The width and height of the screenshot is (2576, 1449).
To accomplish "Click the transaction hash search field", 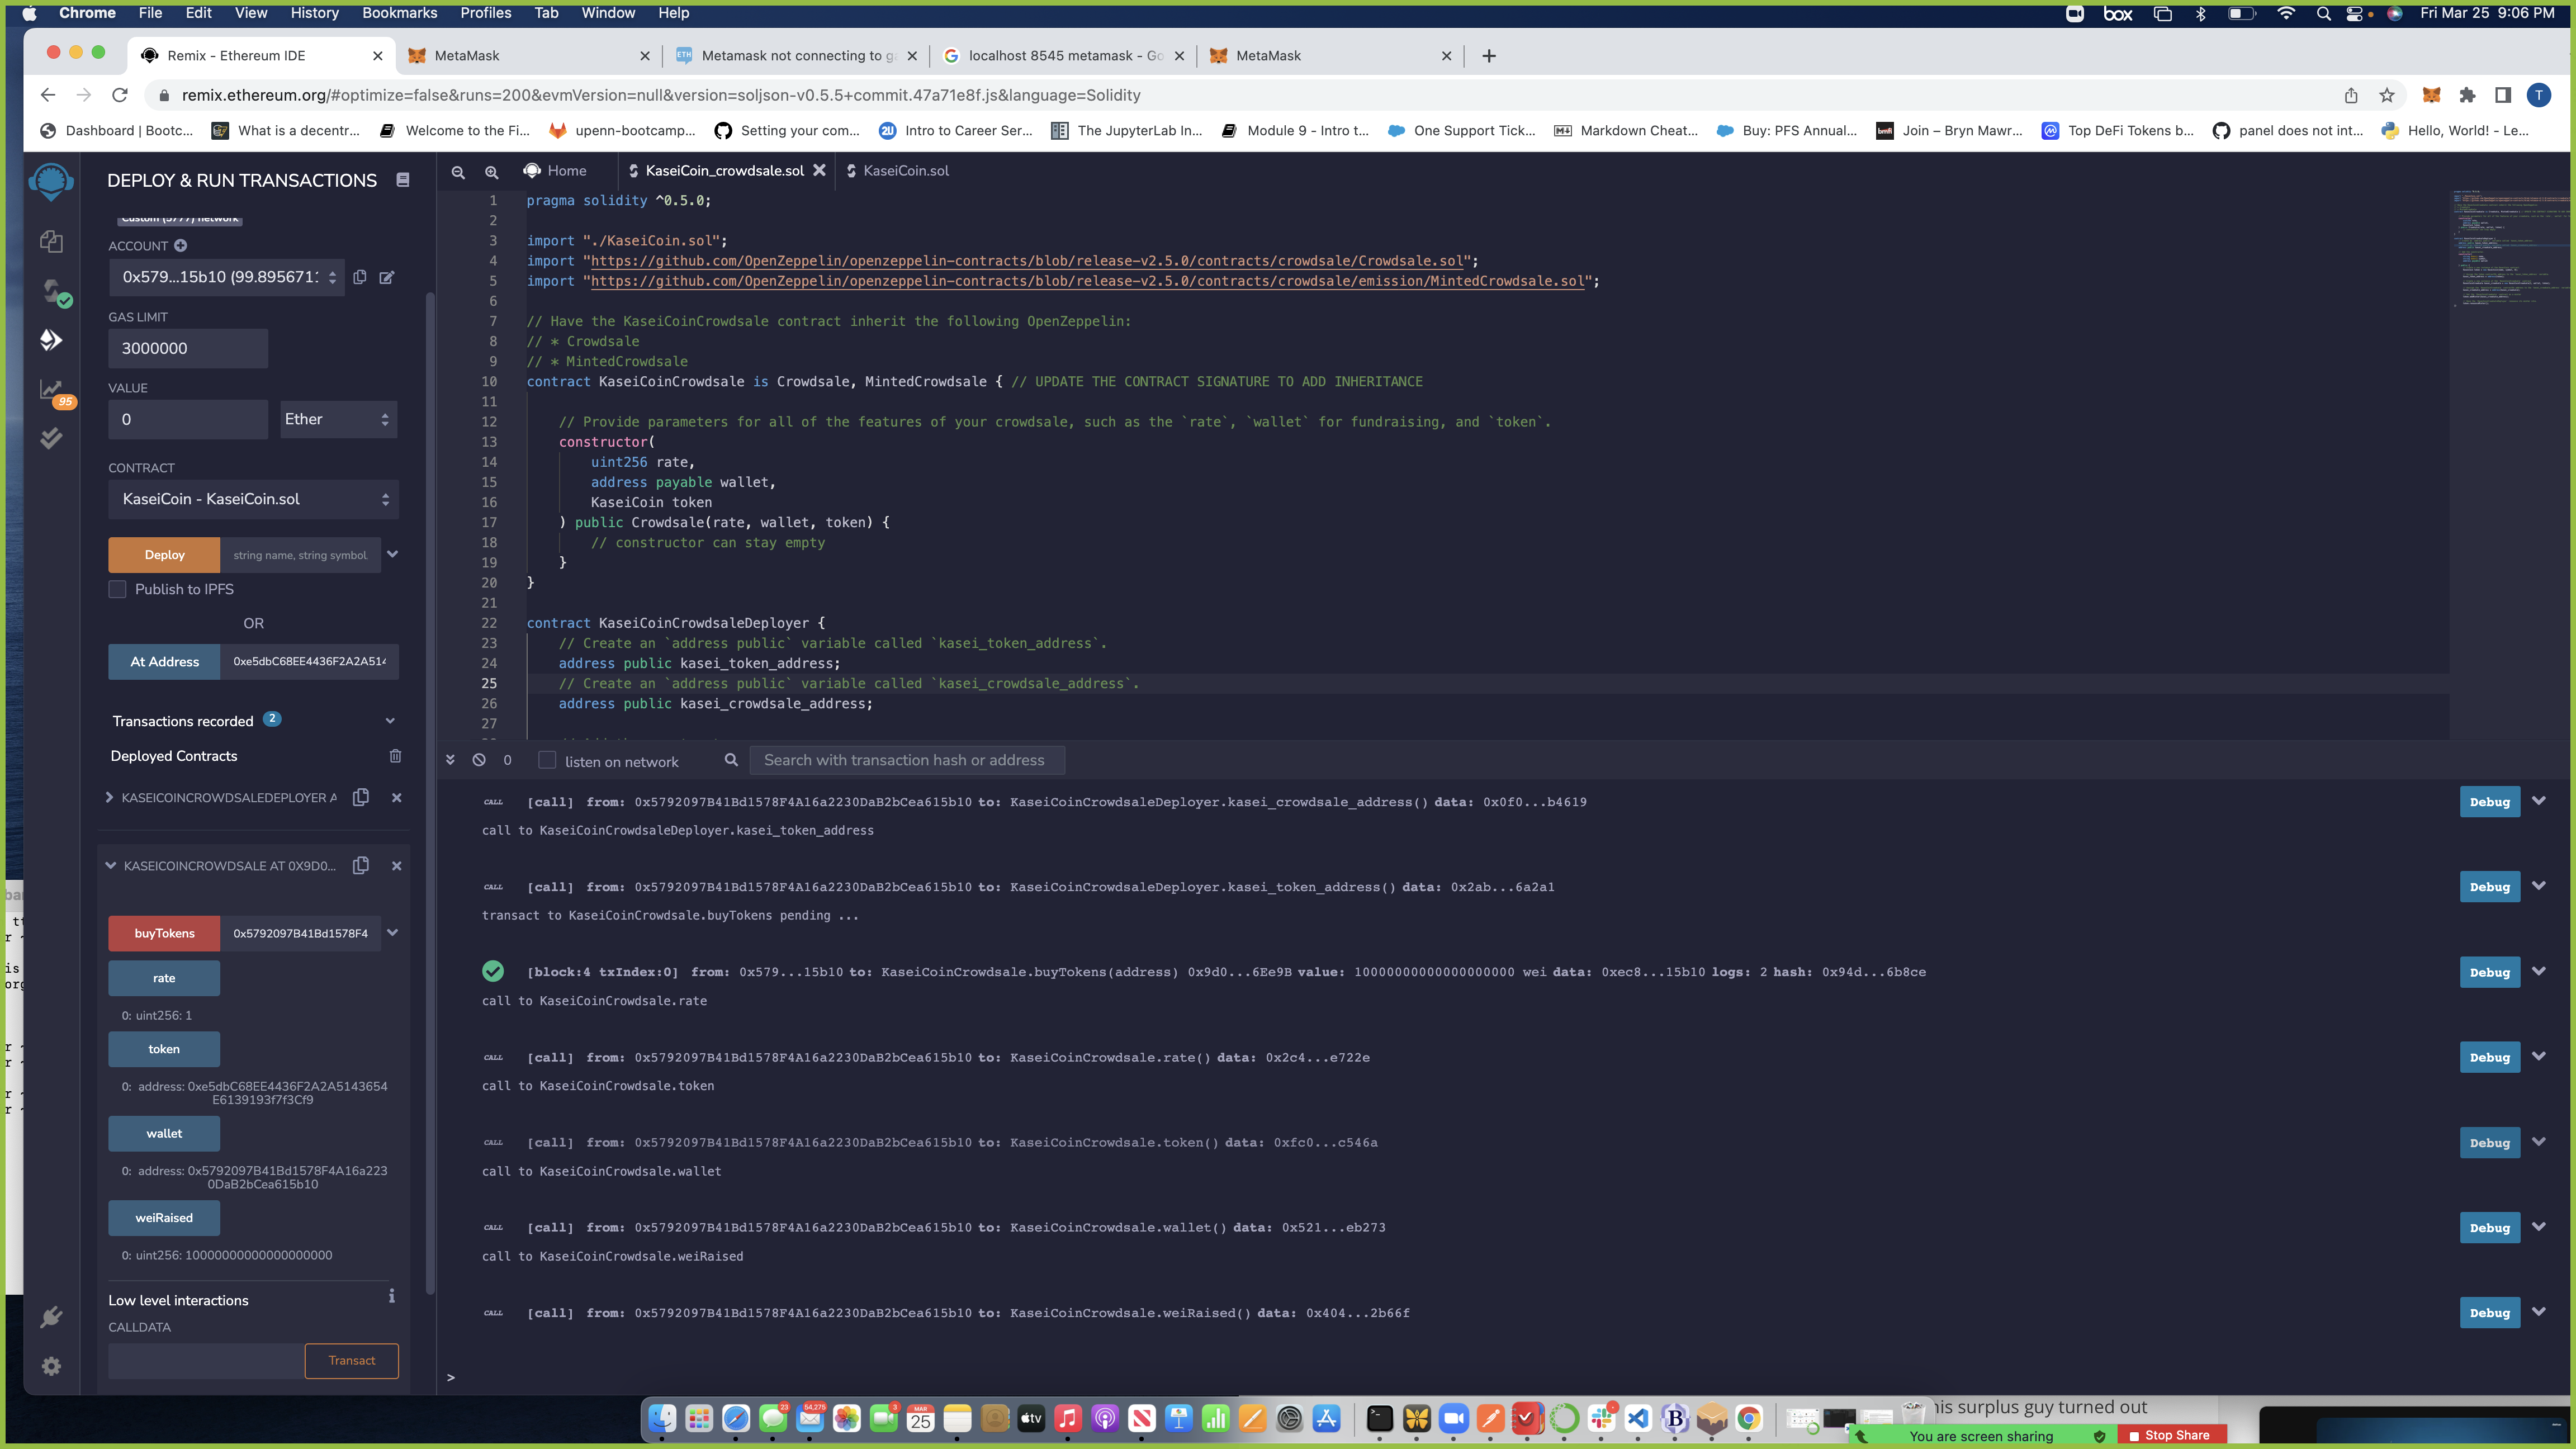I will (906, 760).
